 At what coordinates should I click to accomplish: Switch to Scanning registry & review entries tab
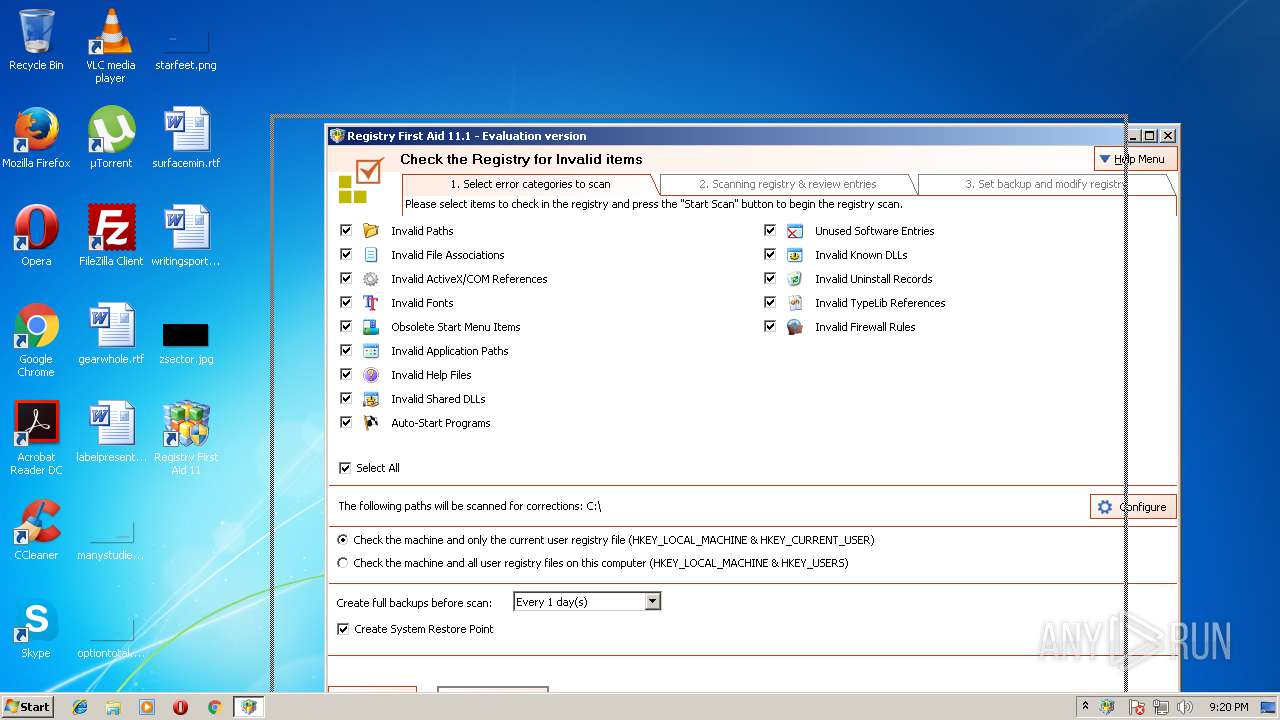788,184
